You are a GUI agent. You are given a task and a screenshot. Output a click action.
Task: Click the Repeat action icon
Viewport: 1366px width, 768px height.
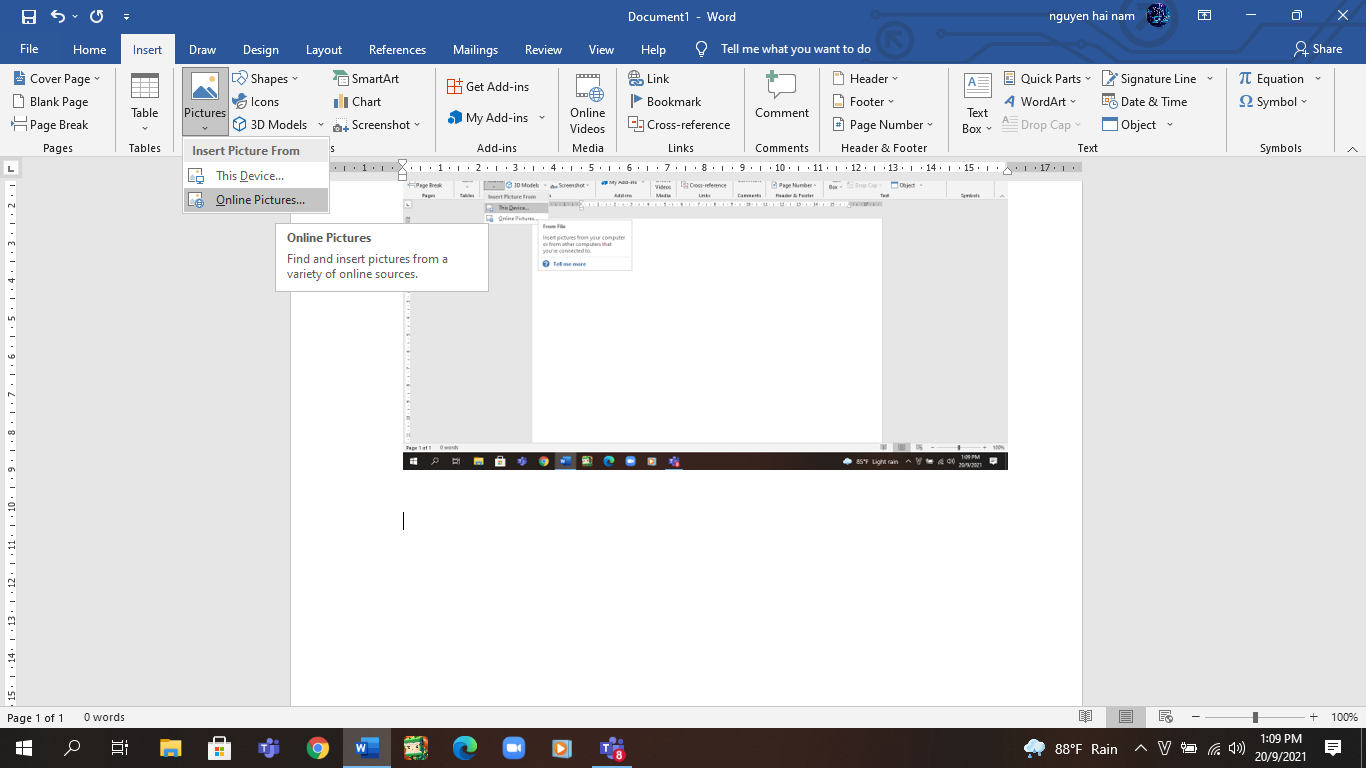(x=96, y=16)
